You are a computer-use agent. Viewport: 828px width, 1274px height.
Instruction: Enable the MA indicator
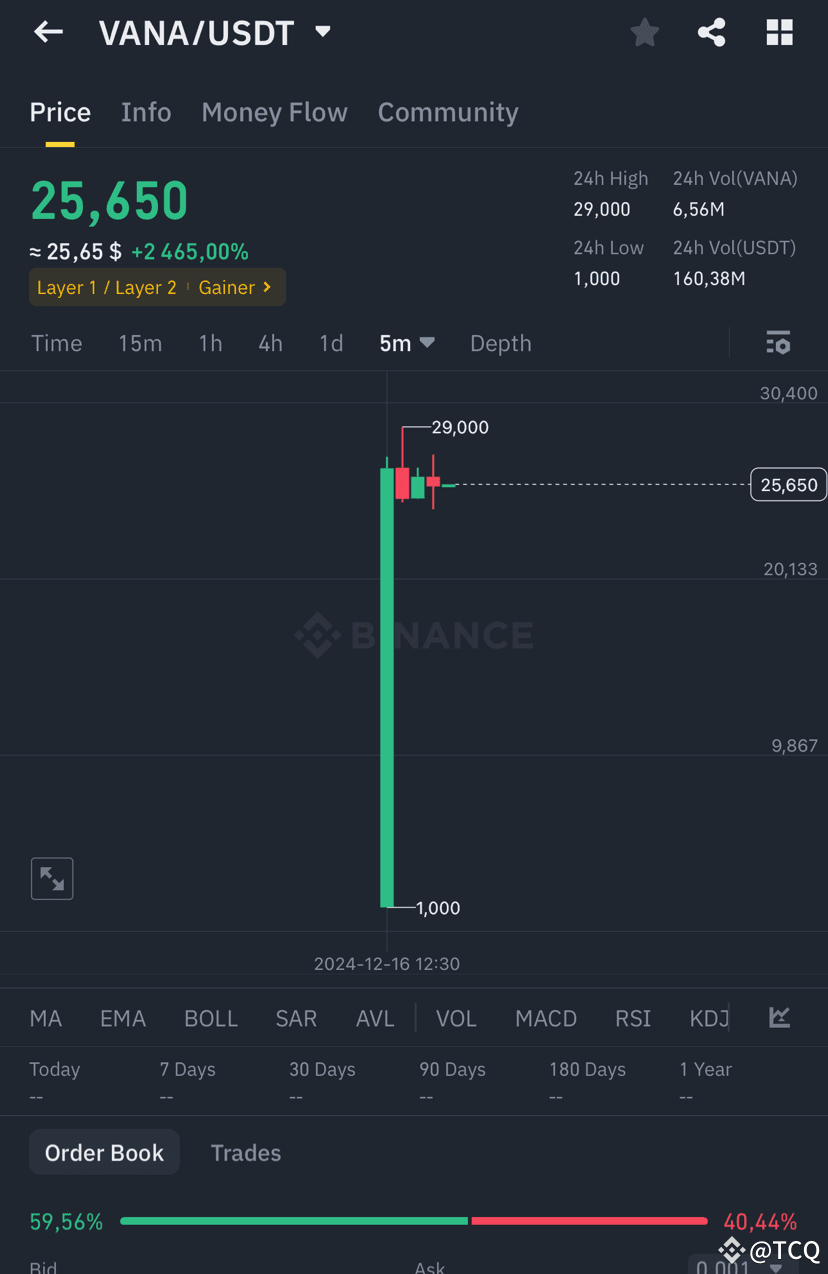[x=45, y=1017]
